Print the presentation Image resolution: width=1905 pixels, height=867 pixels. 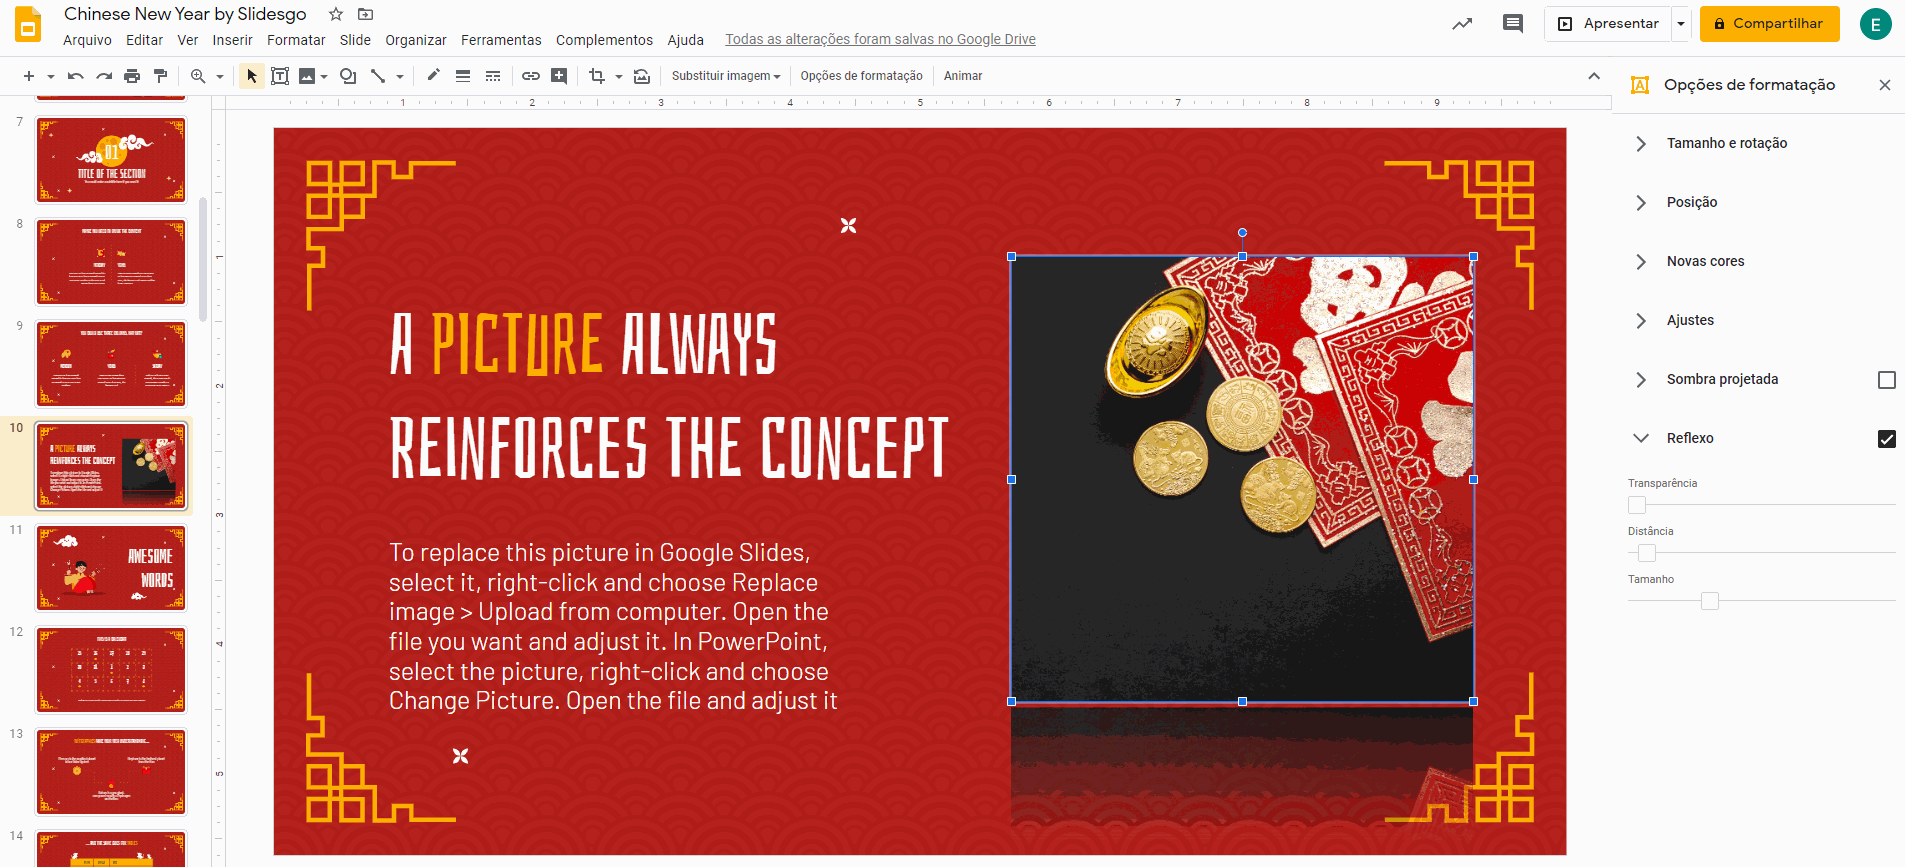point(132,76)
